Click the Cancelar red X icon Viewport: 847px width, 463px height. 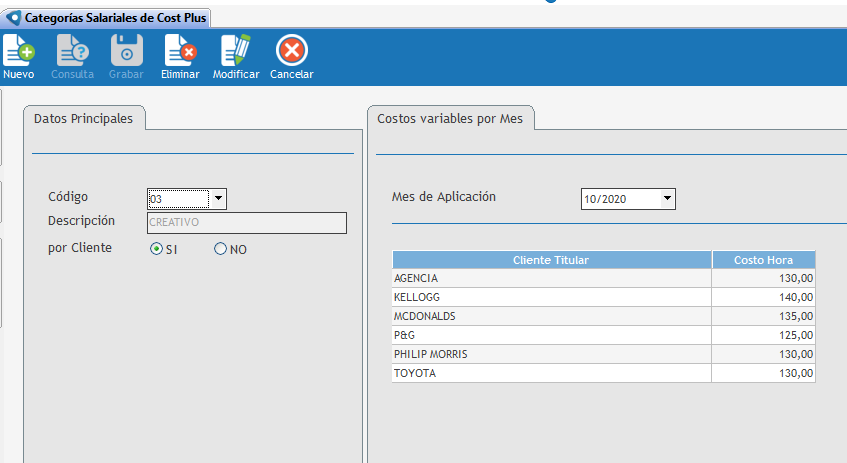coord(292,50)
